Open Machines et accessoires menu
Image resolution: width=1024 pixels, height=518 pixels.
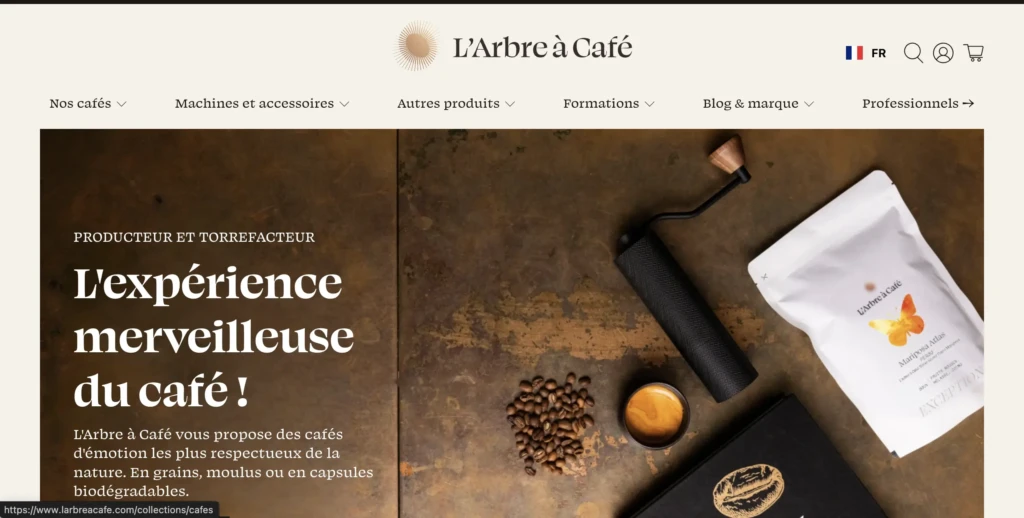[x=254, y=103]
